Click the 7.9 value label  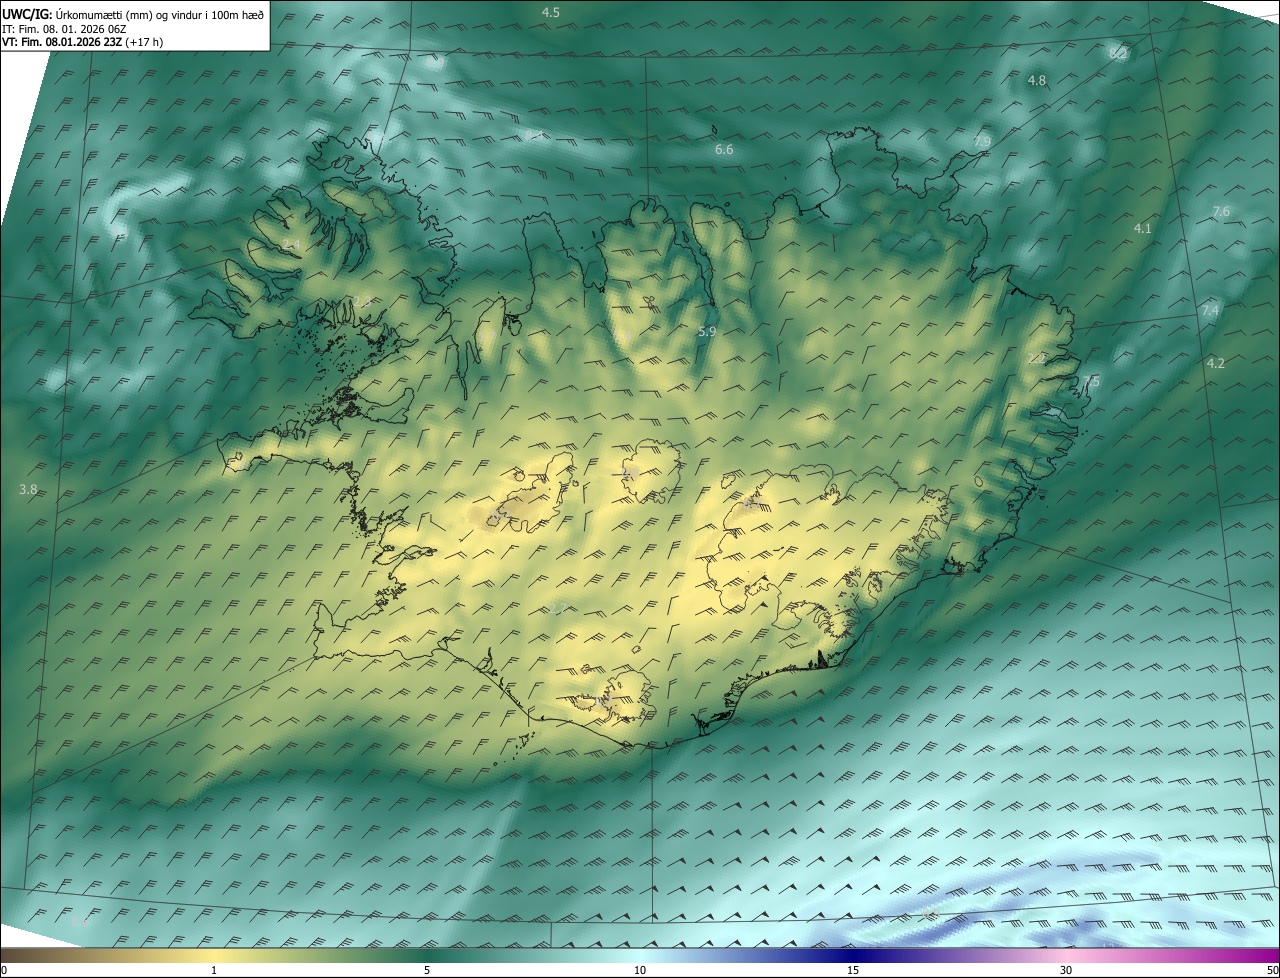click(x=982, y=142)
